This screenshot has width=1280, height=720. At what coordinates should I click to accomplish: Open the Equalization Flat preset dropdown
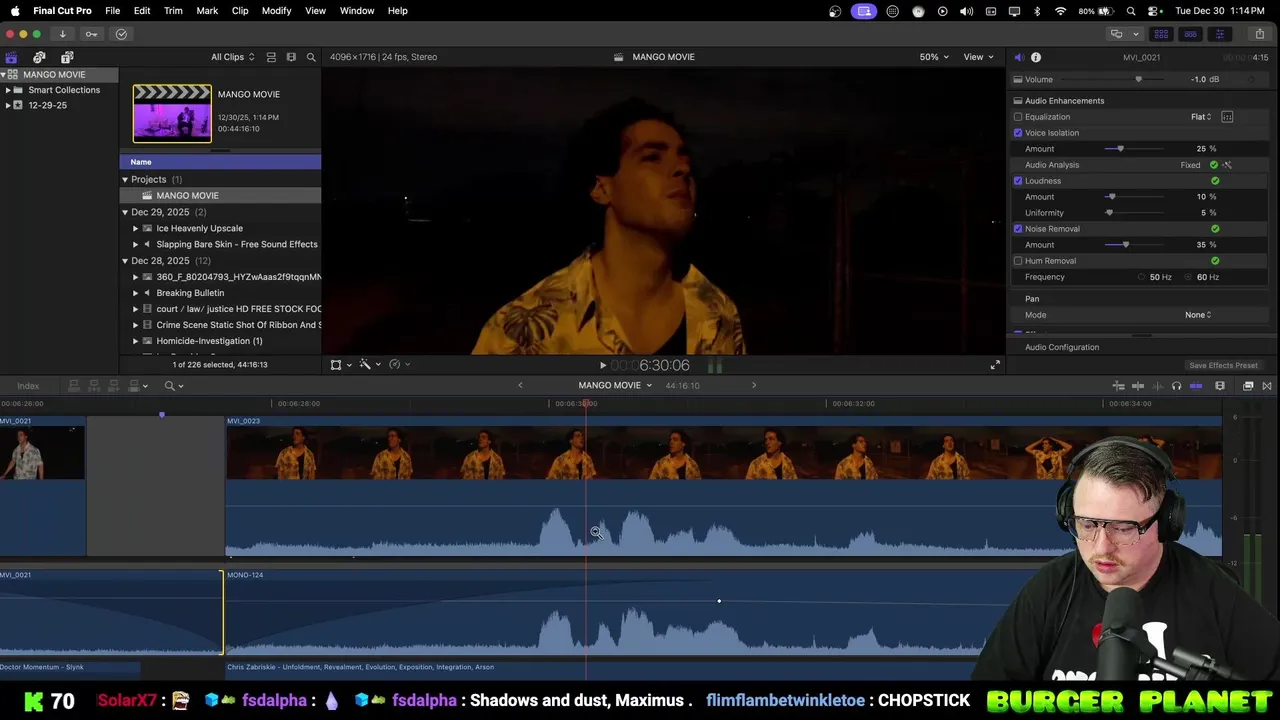coord(1201,117)
